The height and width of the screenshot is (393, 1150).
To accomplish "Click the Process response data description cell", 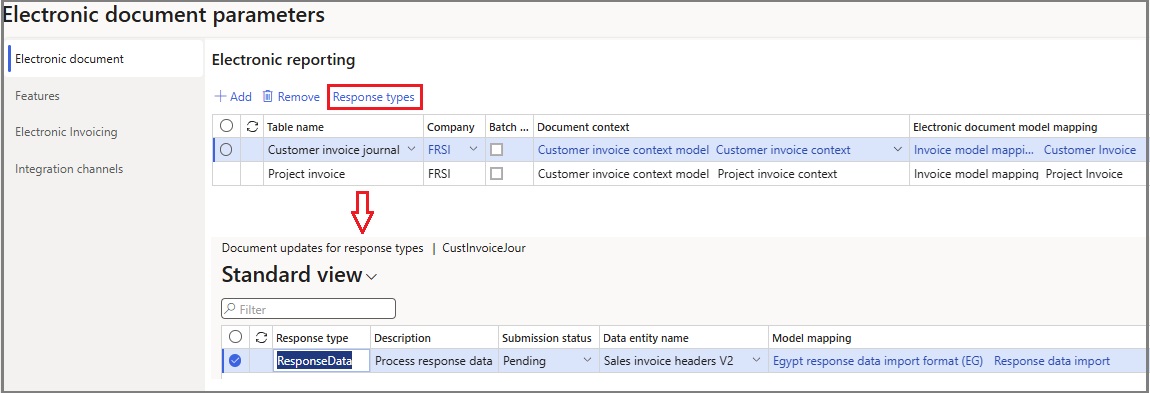I will [433, 361].
